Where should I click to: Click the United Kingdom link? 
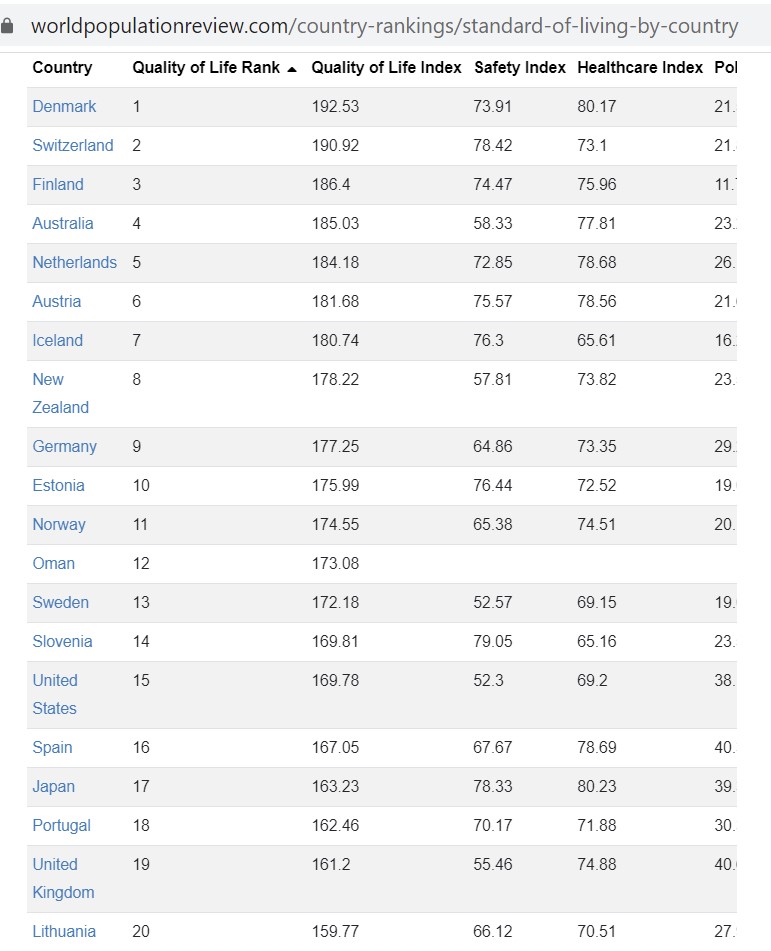coord(63,878)
